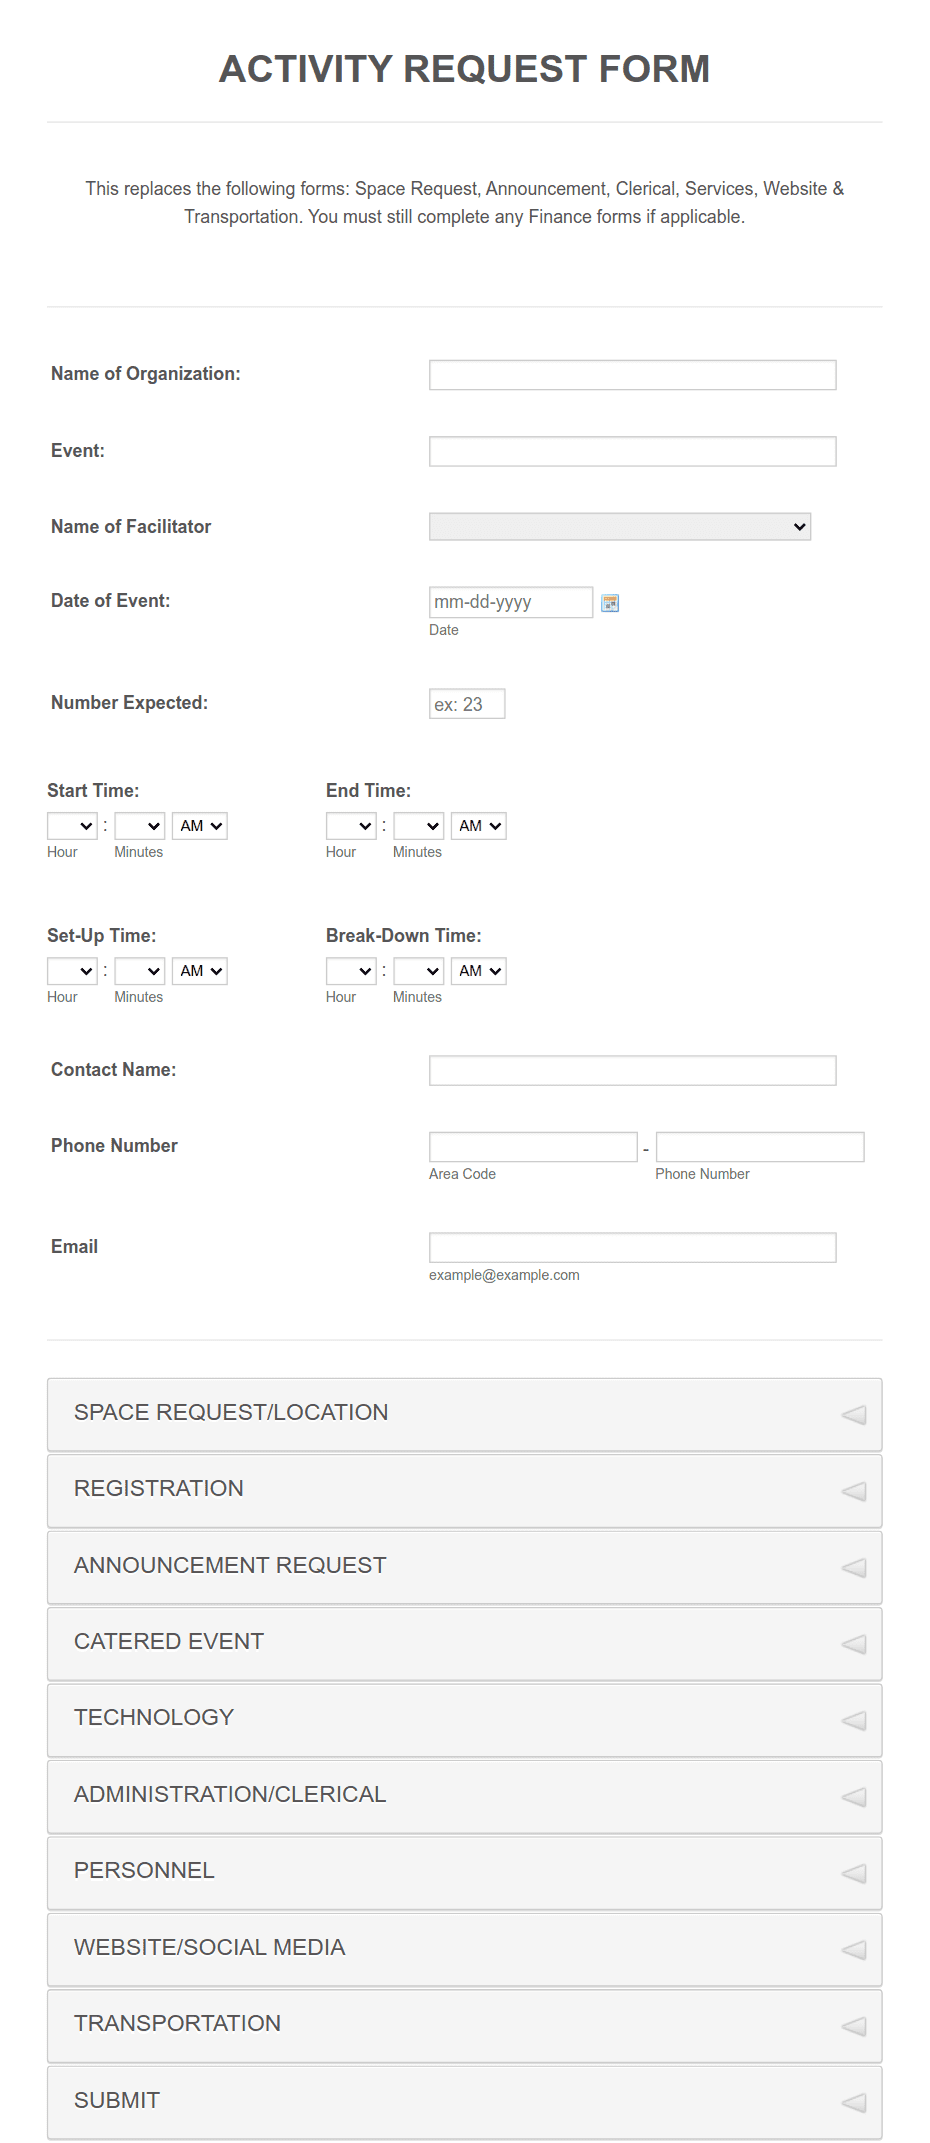
Task: Open the Set-Up Time Minutes dropdown
Action: [x=139, y=970]
